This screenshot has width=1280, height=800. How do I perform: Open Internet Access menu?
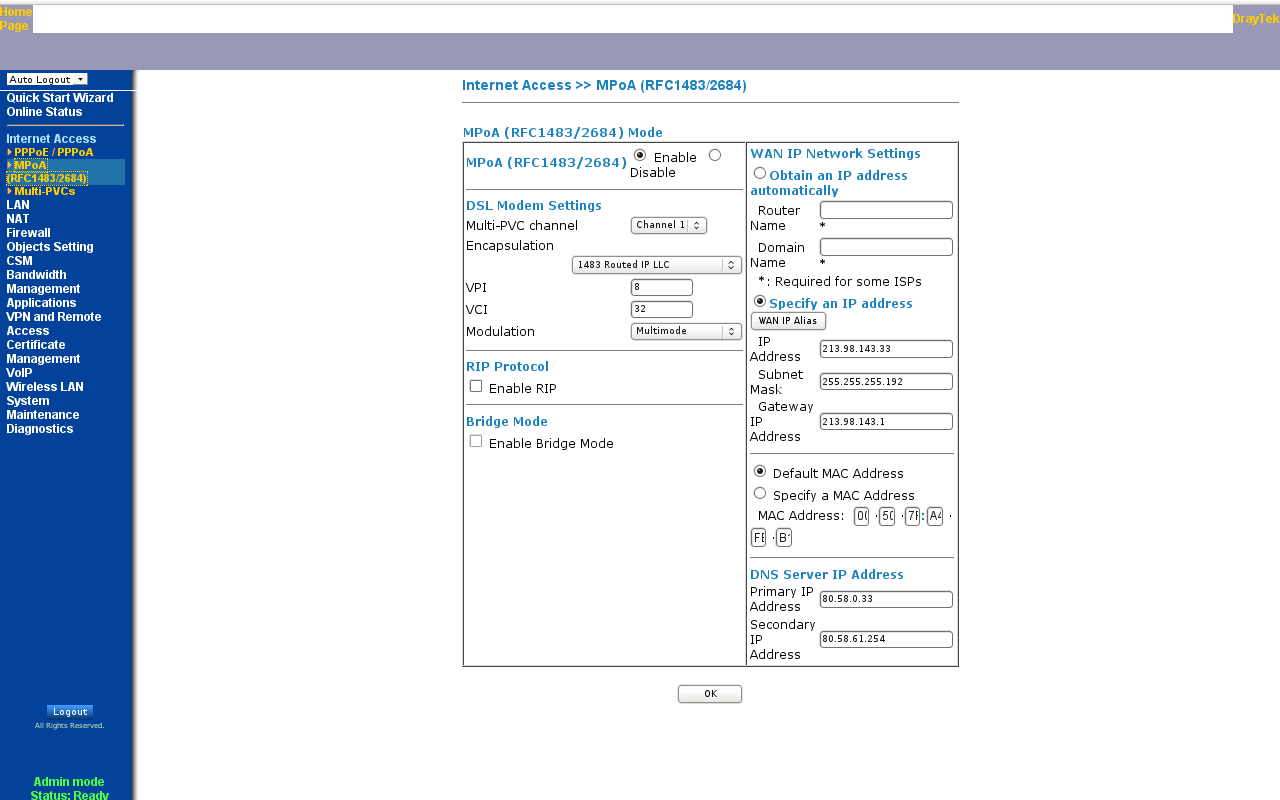[x=51, y=139]
